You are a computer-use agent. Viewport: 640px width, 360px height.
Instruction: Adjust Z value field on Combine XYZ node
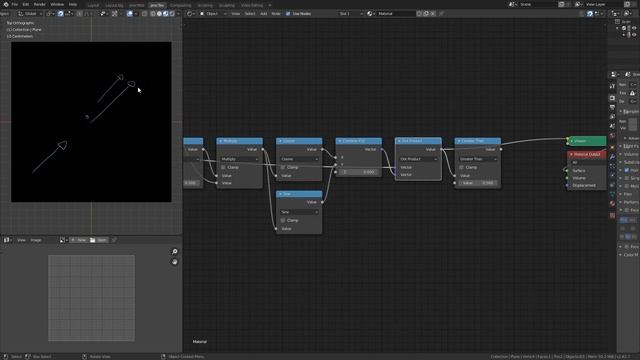pos(358,172)
